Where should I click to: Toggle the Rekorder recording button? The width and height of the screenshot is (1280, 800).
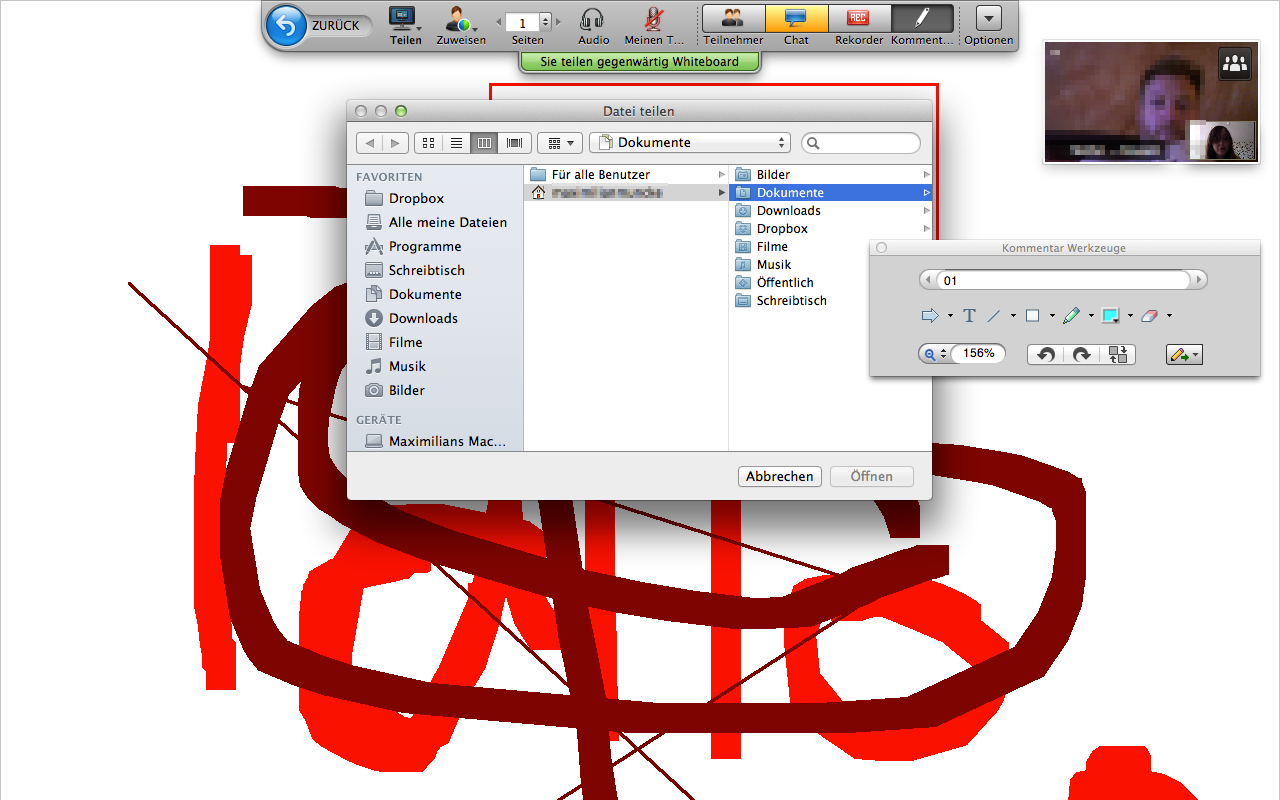[x=858, y=19]
